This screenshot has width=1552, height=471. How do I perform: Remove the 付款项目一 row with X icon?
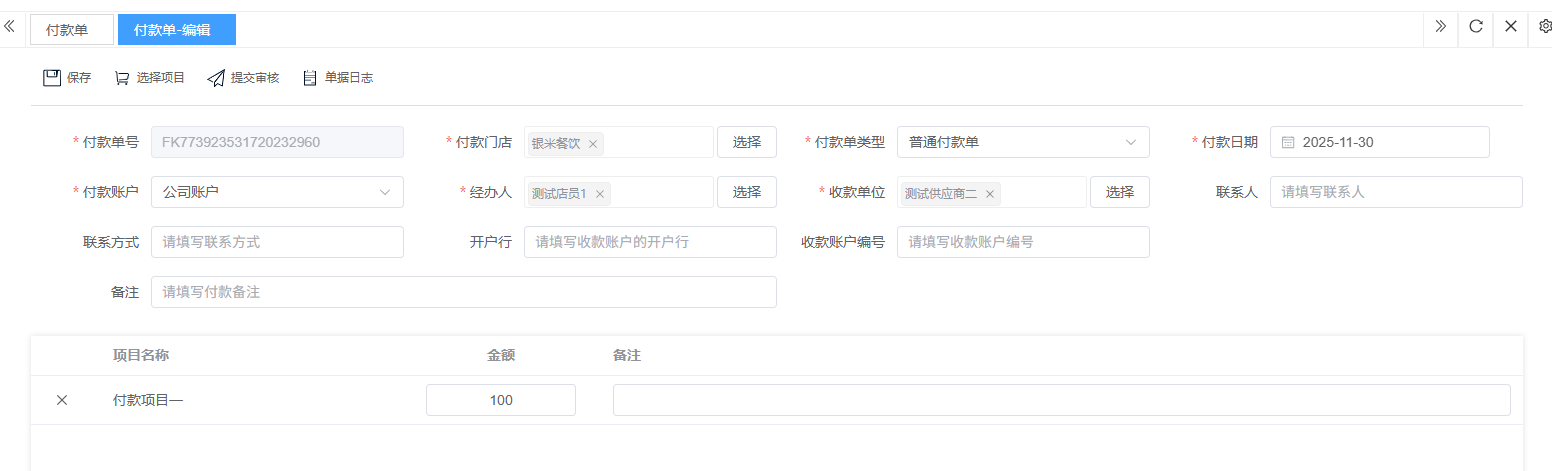(x=62, y=400)
